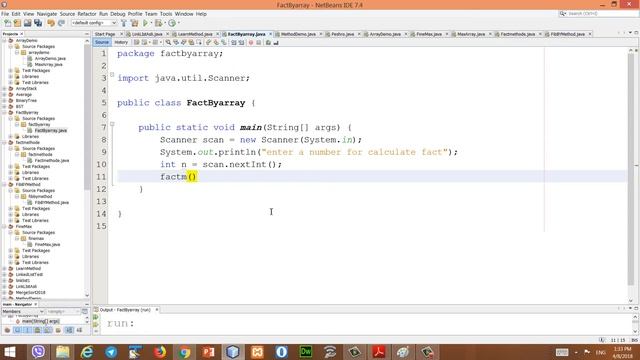Switch to the Start Page tab
Viewport: 640px width, 360px height.
point(105,34)
